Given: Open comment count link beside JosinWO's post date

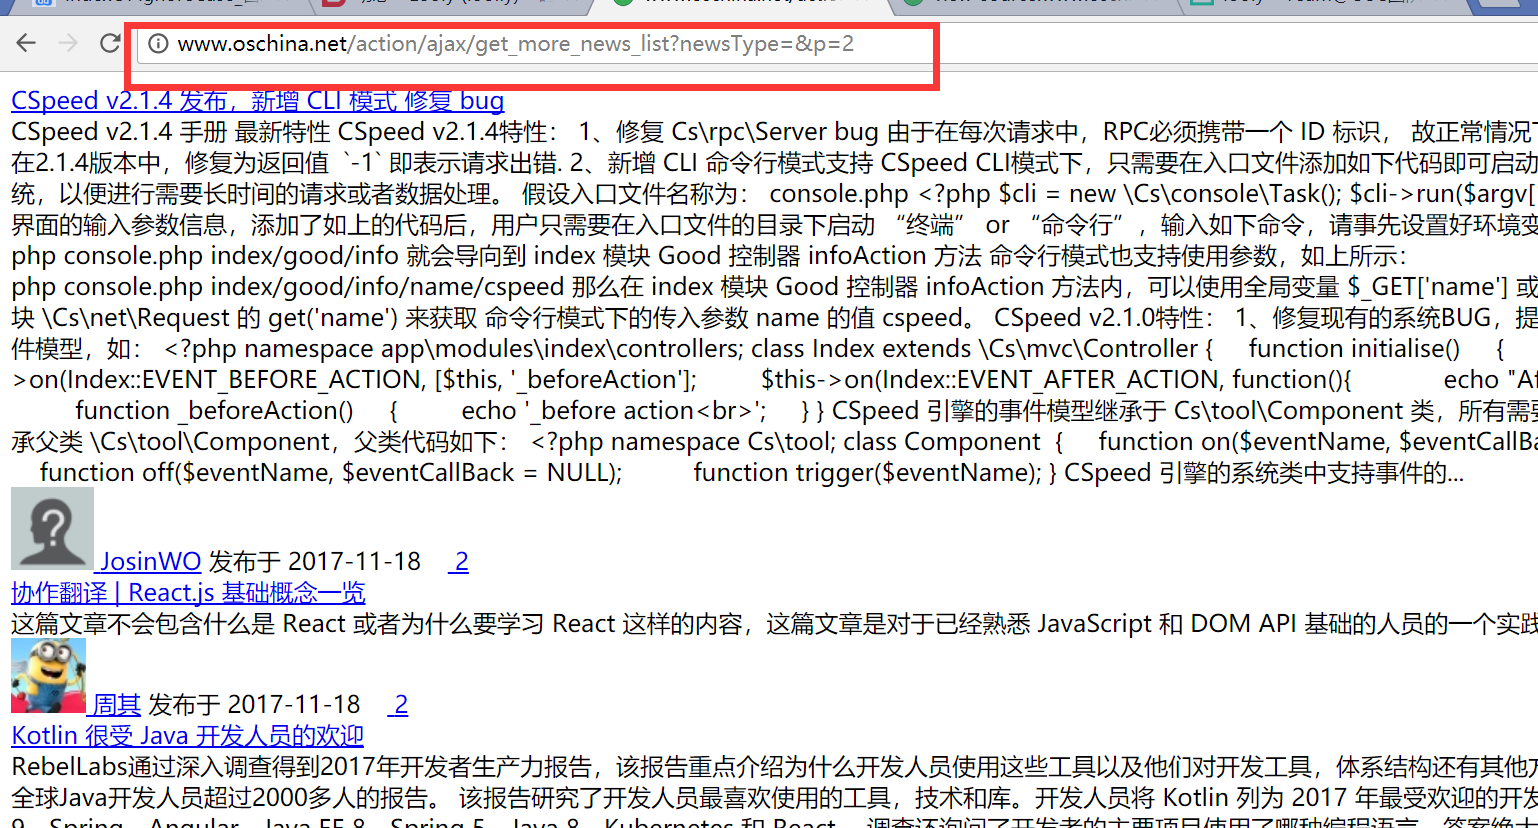Looking at the screenshot, I should click(460, 562).
